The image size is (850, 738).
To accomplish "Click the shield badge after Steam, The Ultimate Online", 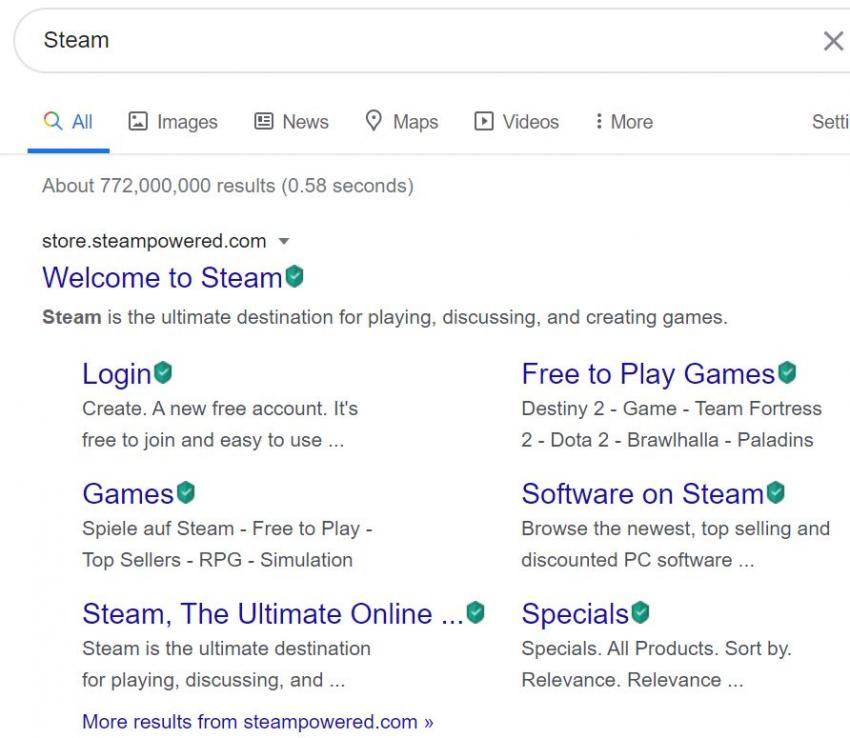I will point(475,612).
